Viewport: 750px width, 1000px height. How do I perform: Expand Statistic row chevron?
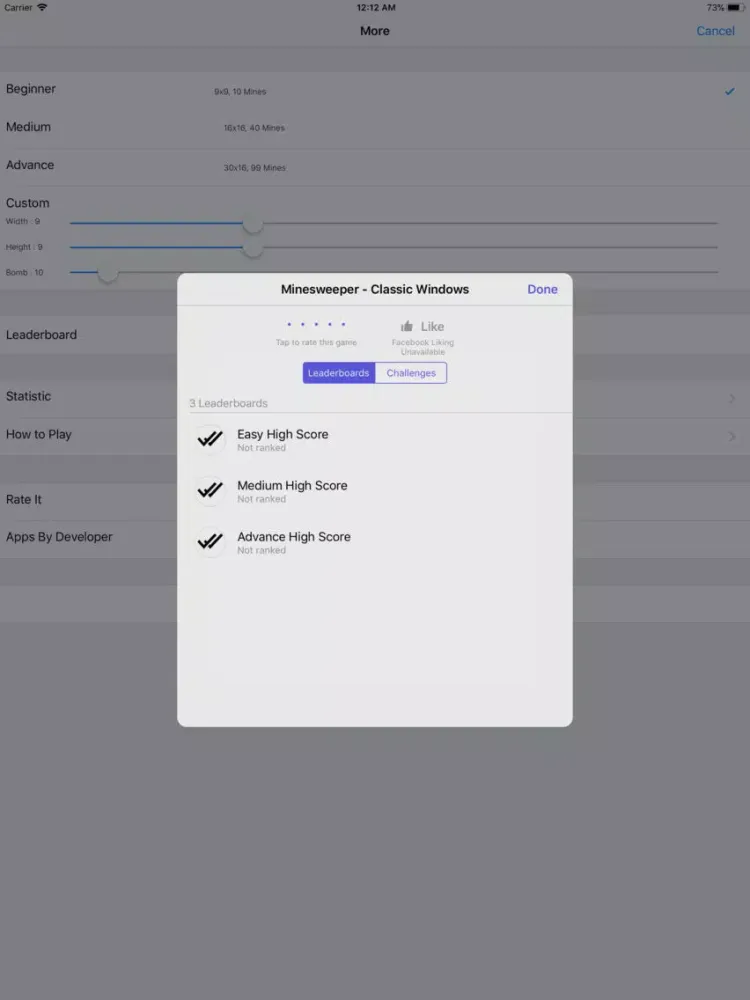coord(731,399)
